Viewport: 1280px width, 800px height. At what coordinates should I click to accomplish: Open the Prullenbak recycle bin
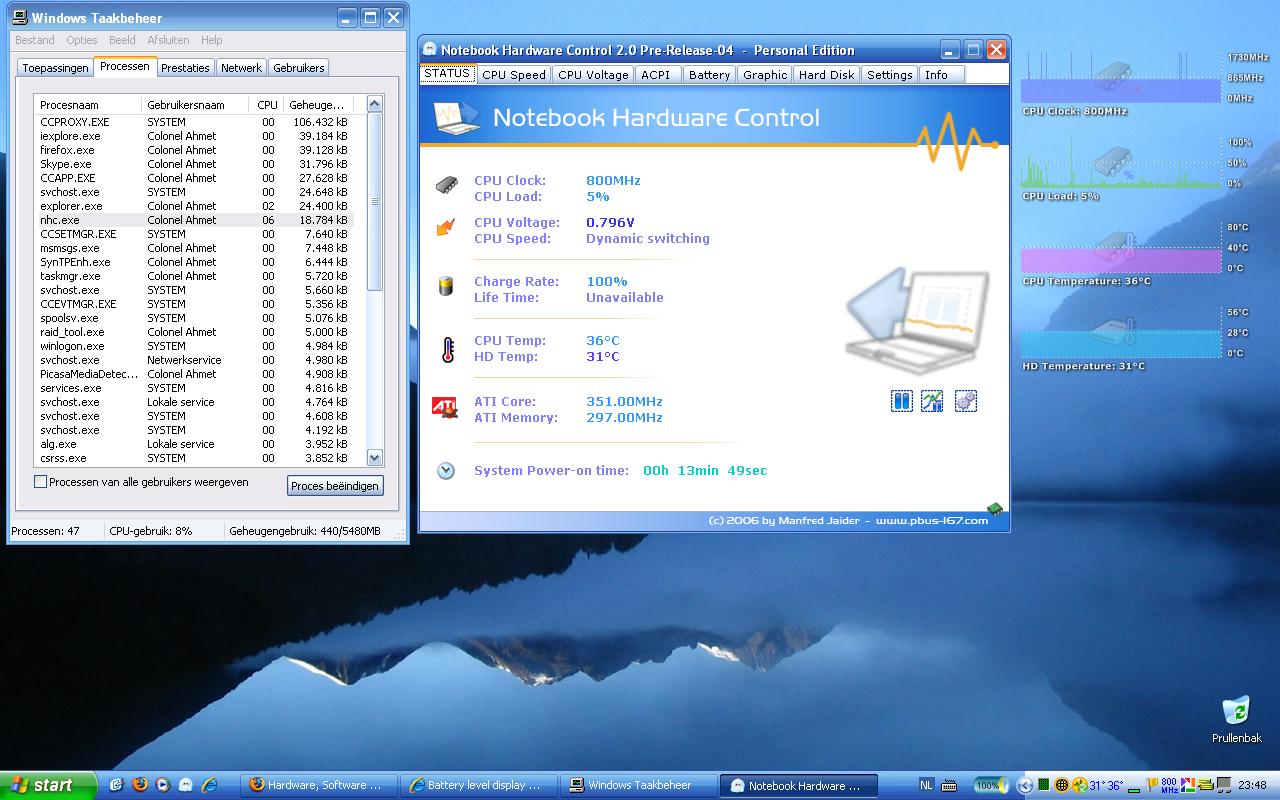[x=1237, y=720]
